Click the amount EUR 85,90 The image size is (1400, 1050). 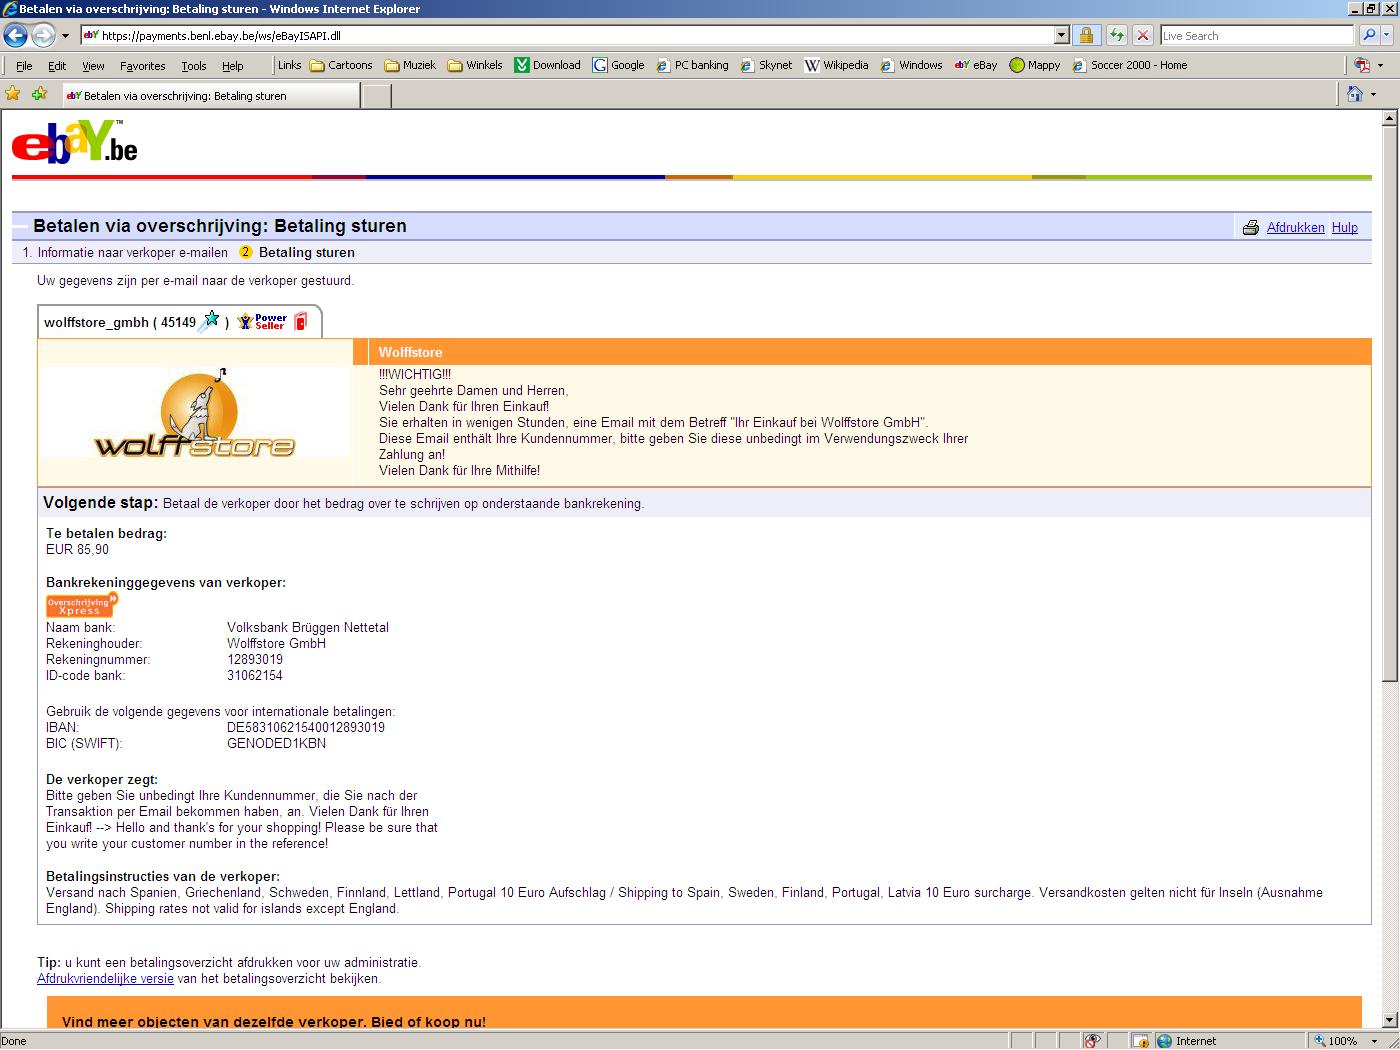[77, 549]
